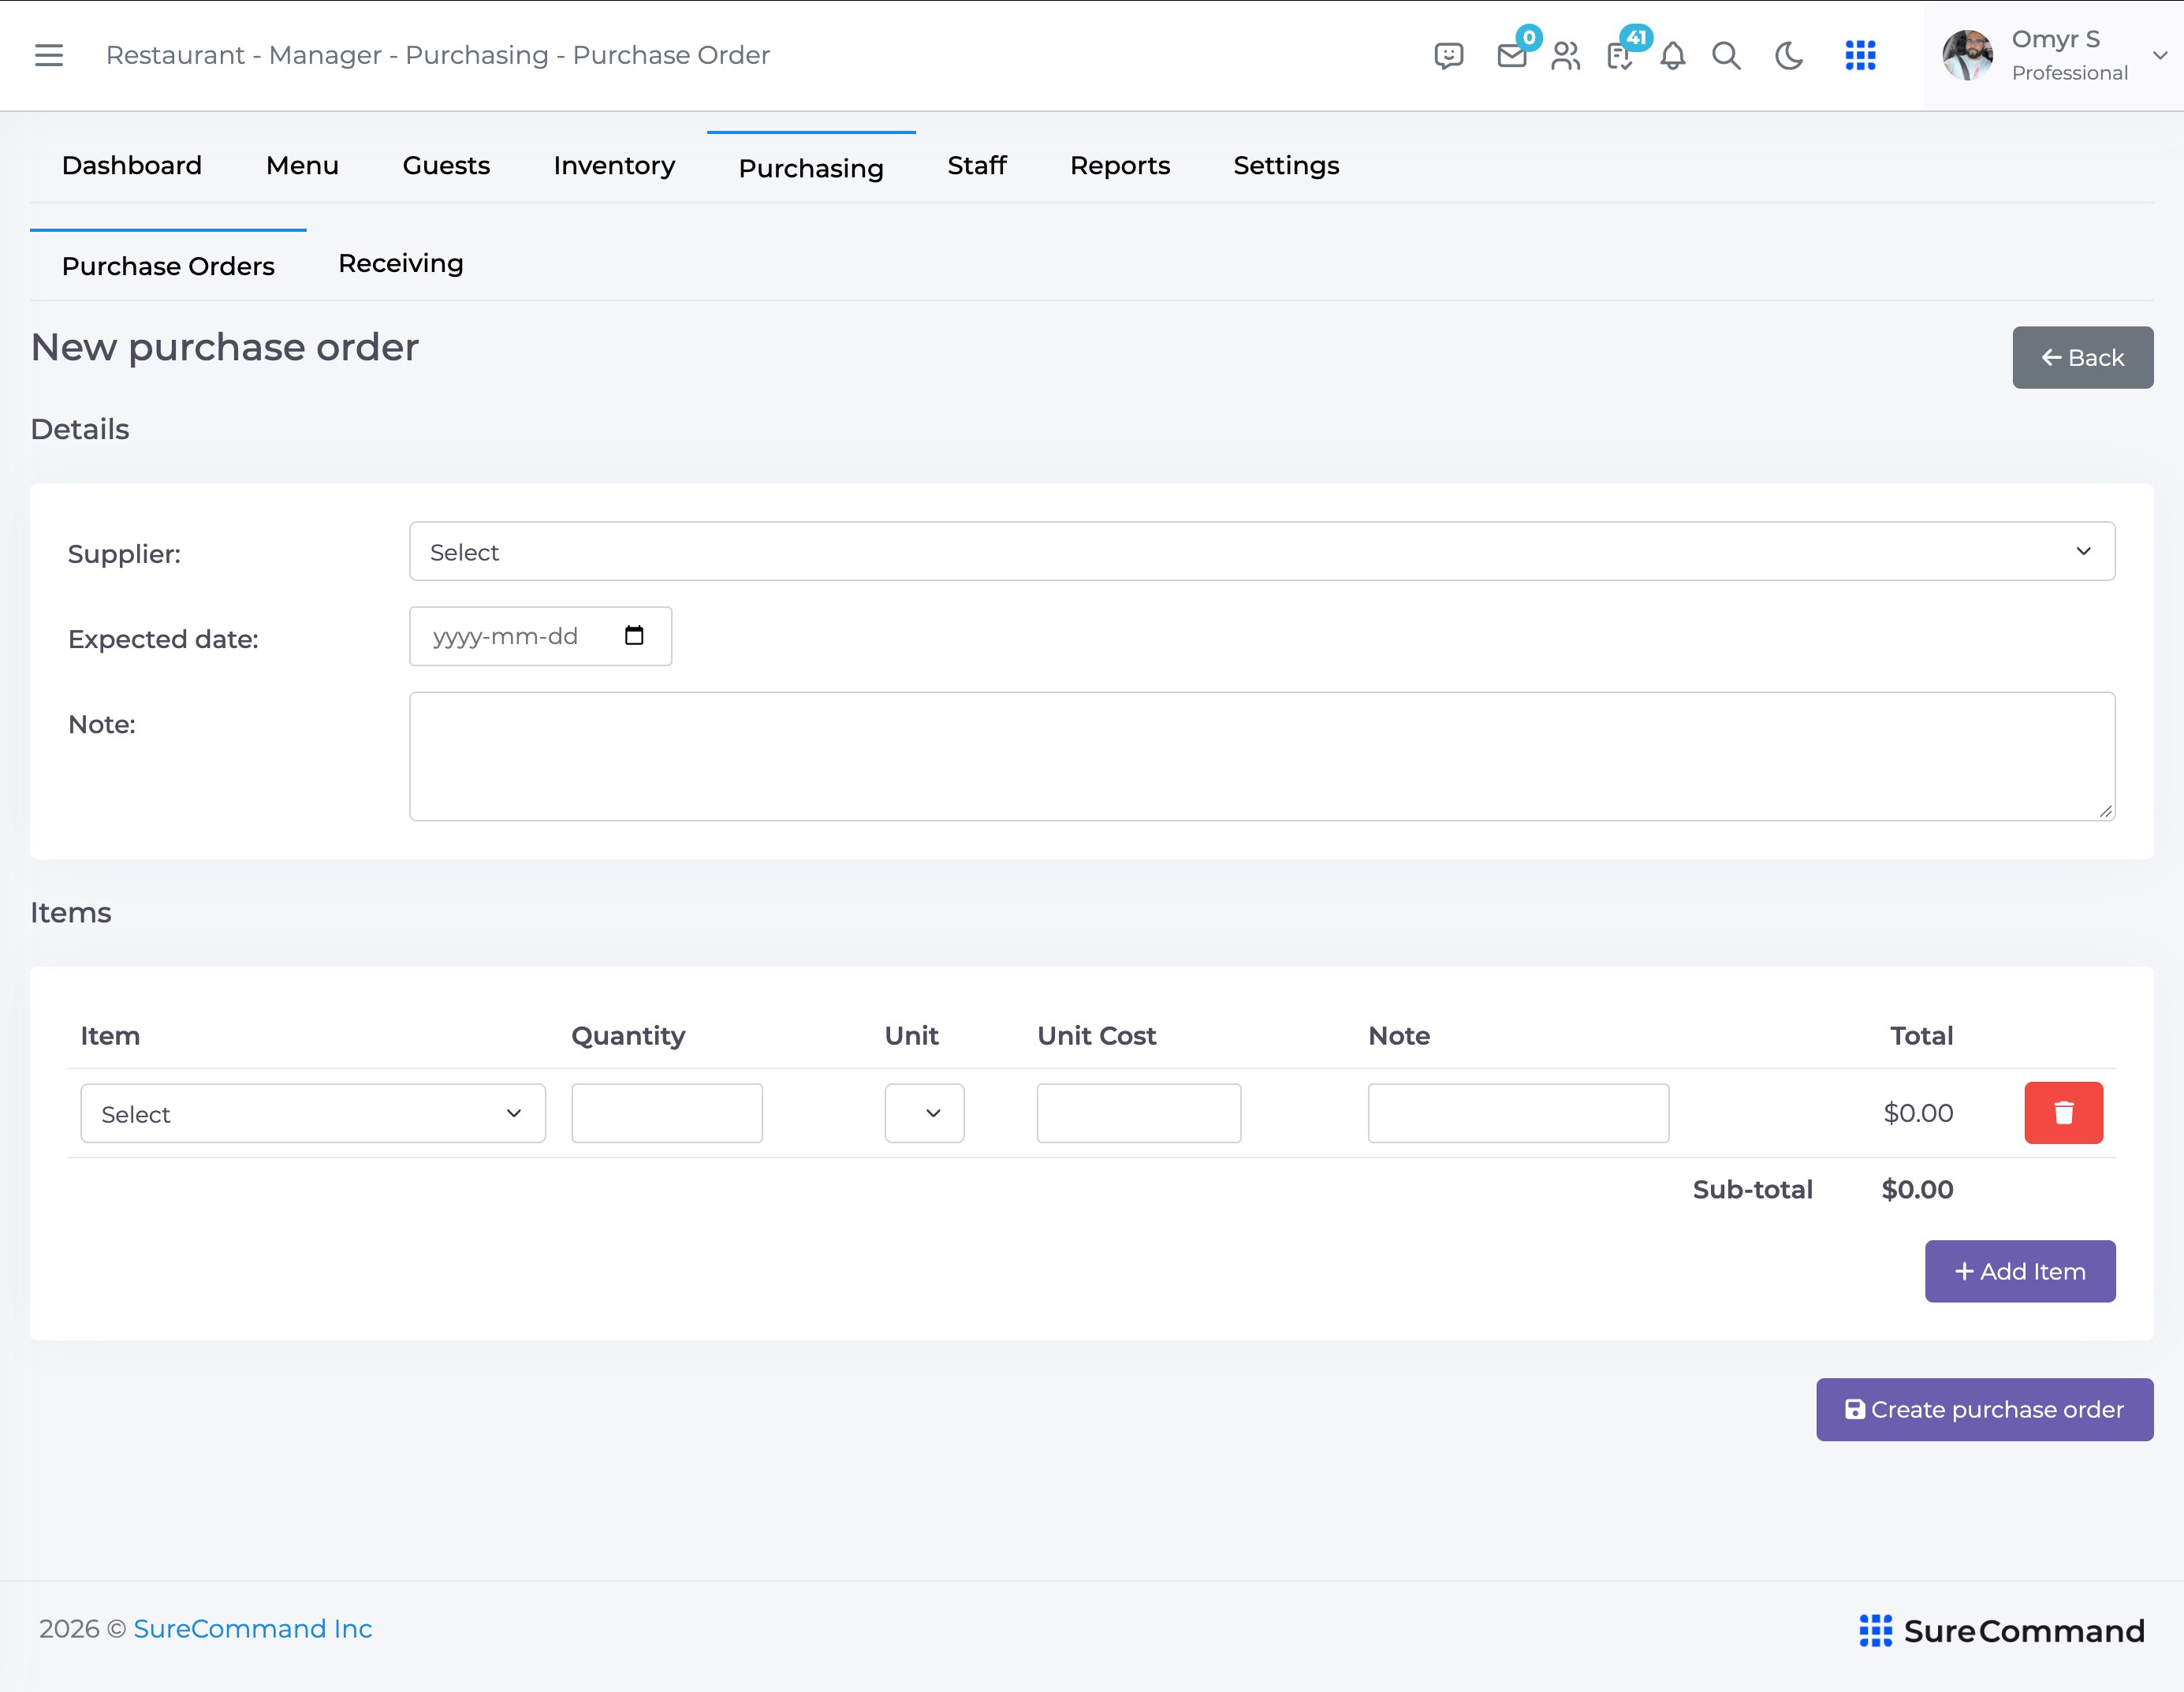The image size is (2184, 1692).
Task: Focus the Expected date field
Action: click(x=540, y=636)
